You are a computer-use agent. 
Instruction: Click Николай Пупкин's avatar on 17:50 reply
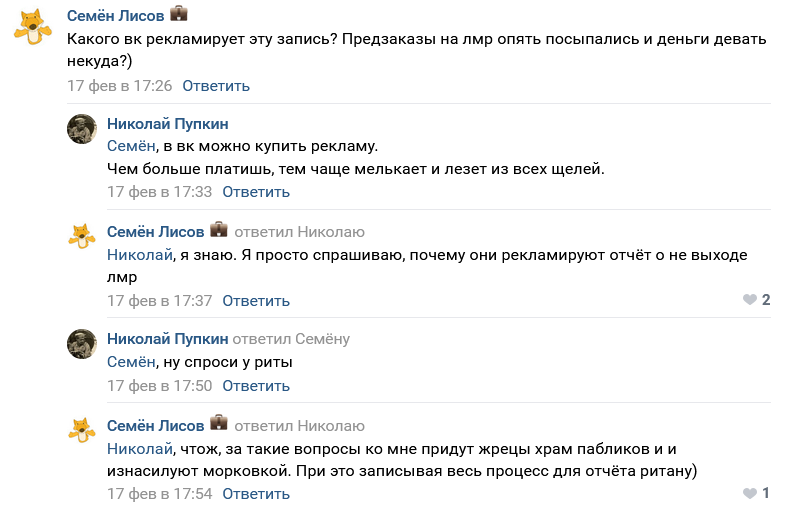tap(81, 343)
